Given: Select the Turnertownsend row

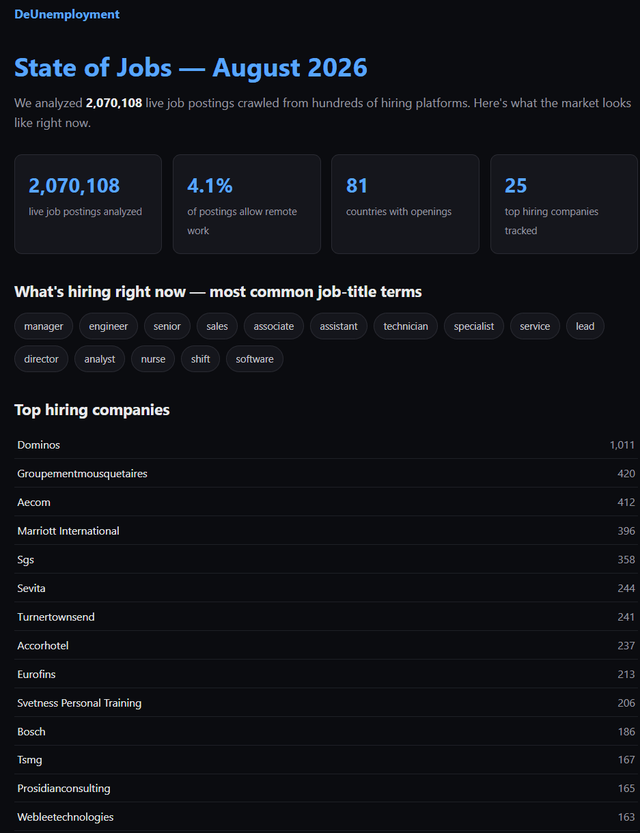Looking at the screenshot, I should coord(326,617).
